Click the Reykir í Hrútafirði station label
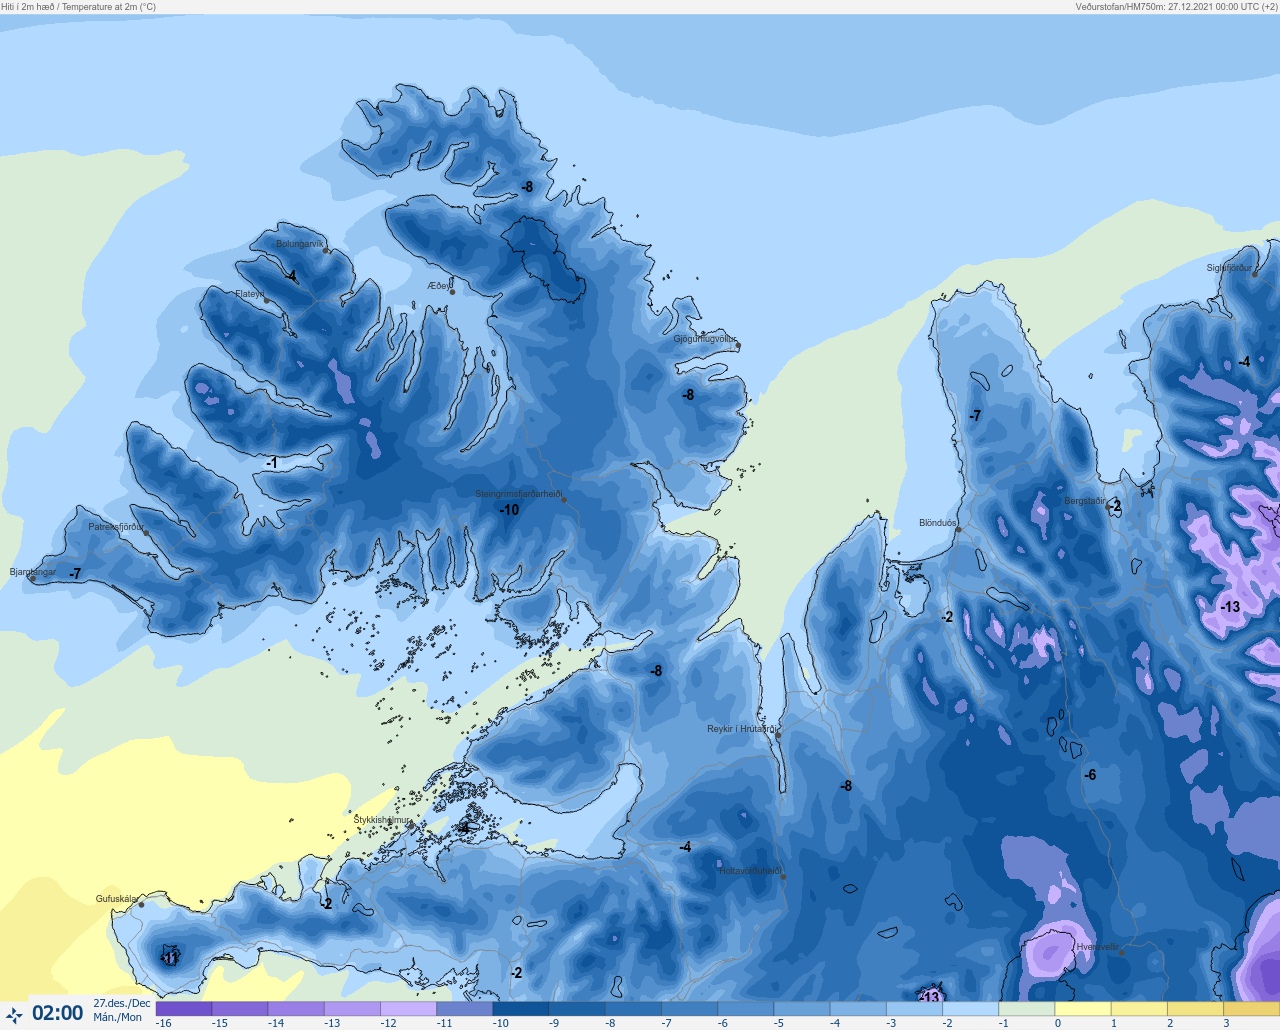This screenshot has width=1280, height=1030. (x=742, y=729)
